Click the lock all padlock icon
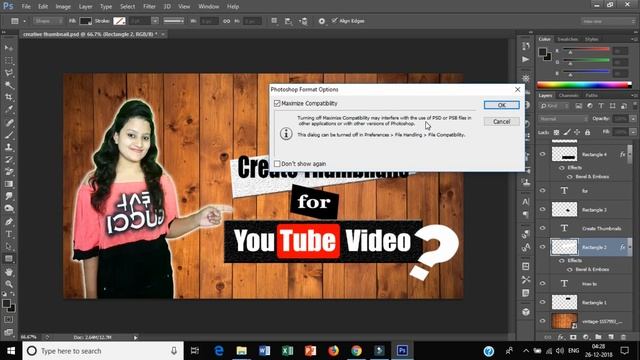The height and width of the screenshot is (360, 640). 587,132
